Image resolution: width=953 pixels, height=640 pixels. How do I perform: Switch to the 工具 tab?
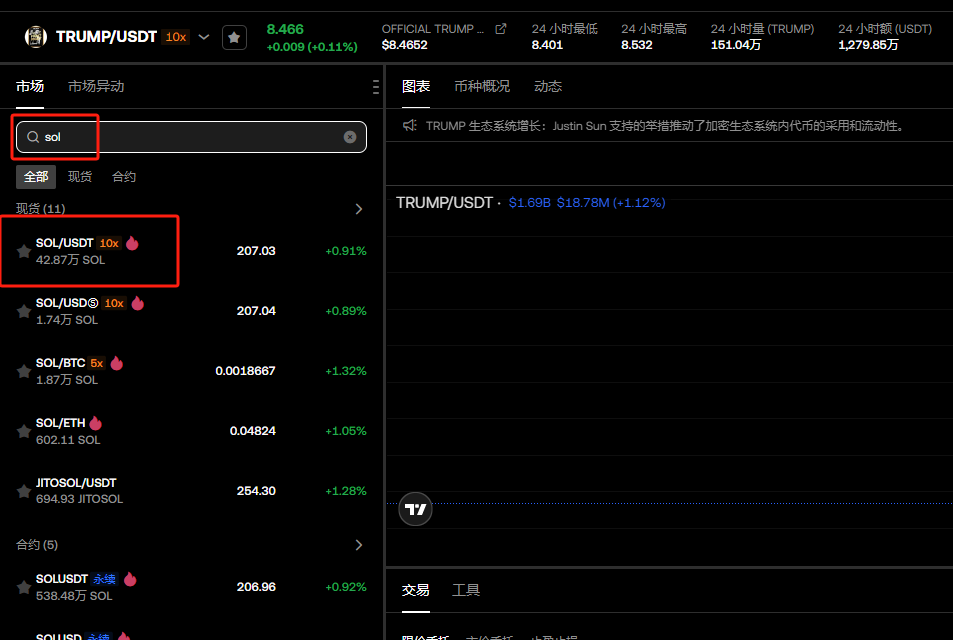pyautogui.click(x=466, y=590)
